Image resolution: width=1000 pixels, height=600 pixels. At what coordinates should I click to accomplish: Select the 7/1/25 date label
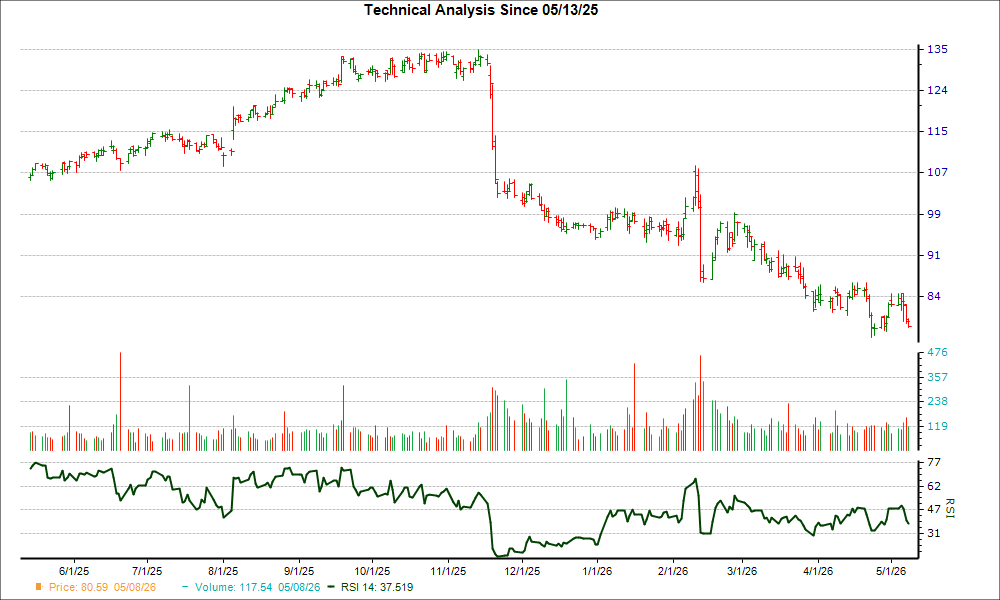[x=147, y=571]
